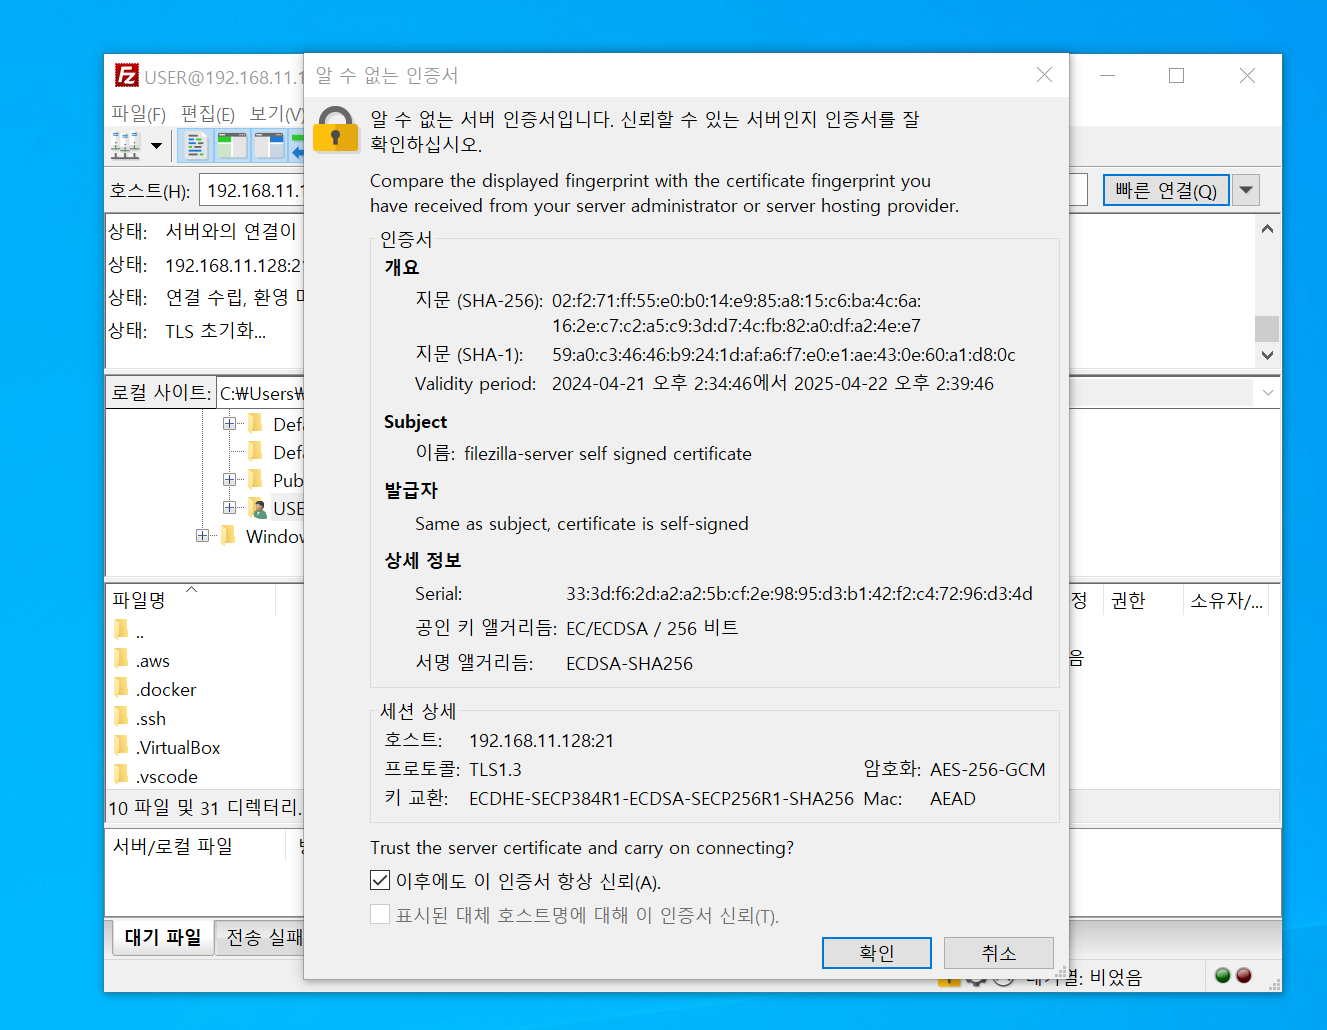Click the '10 파일 및 31 디렉터리' status text
The image size is (1327, 1030).
205,807
